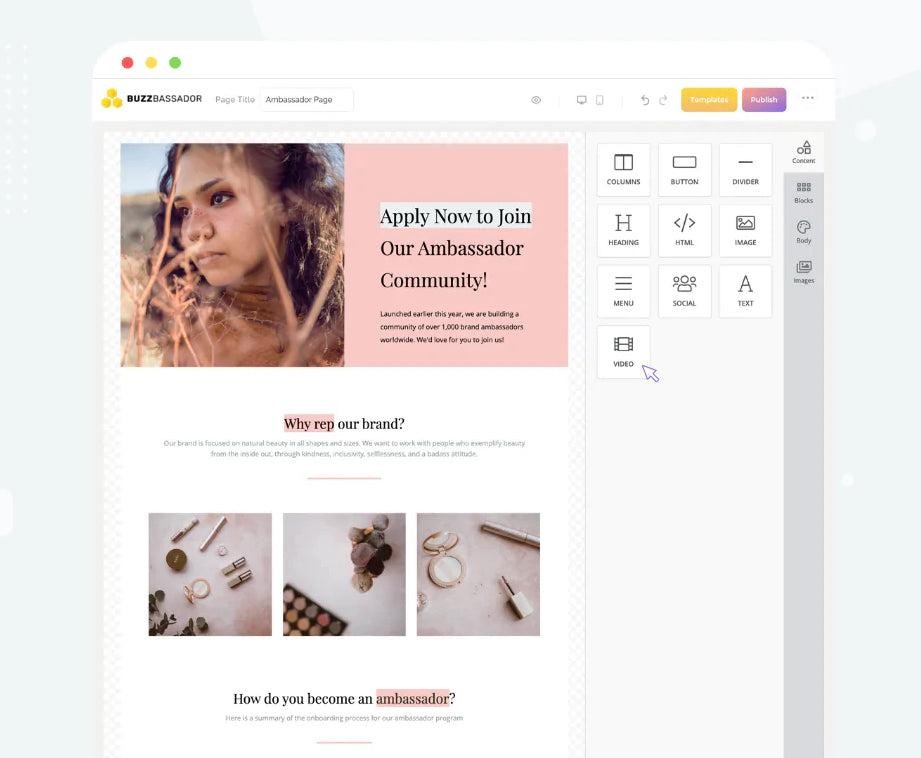Insert a Video content block

(x=623, y=352)
